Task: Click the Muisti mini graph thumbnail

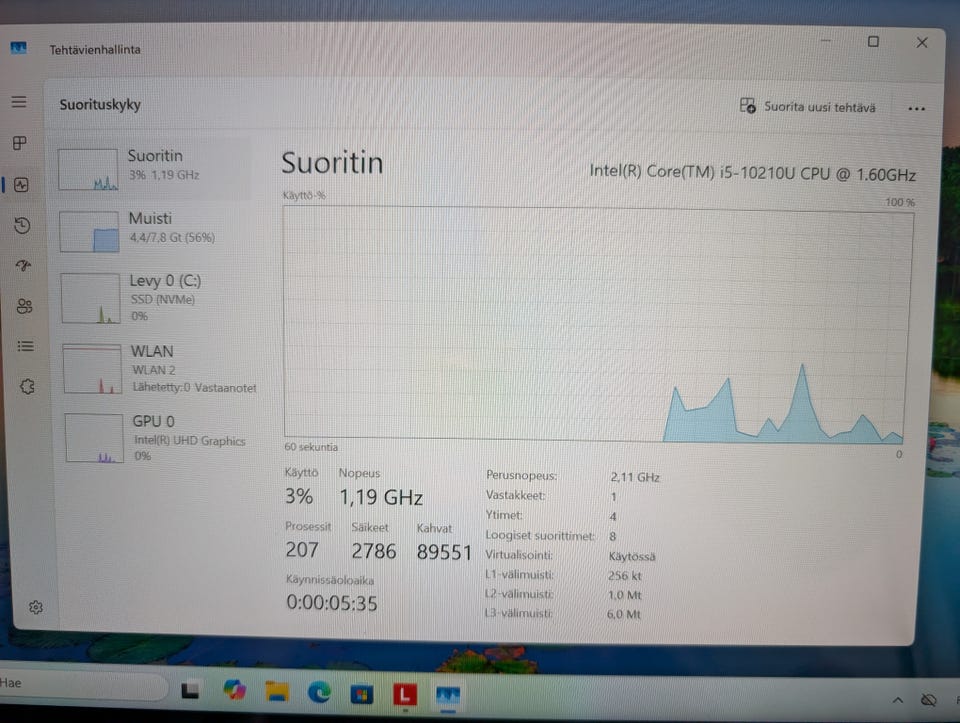Action: 89,231
